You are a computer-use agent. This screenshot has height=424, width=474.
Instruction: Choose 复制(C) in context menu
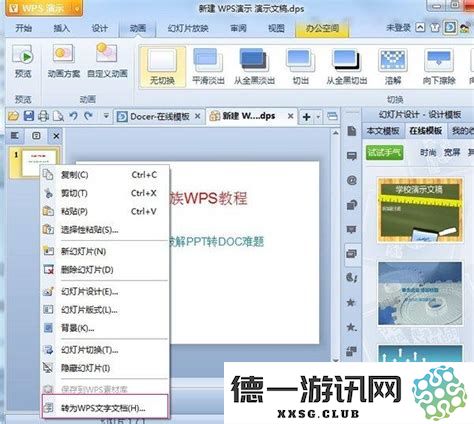coord(105,175)
